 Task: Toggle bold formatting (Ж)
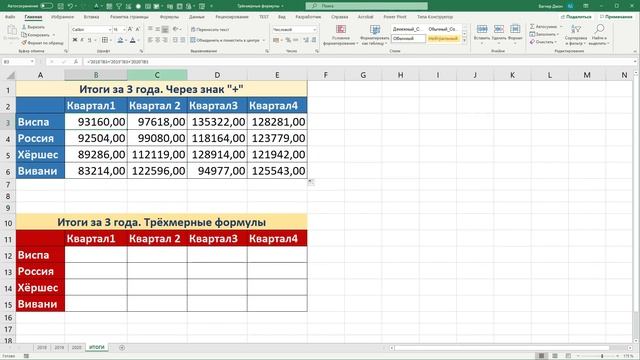75,40
